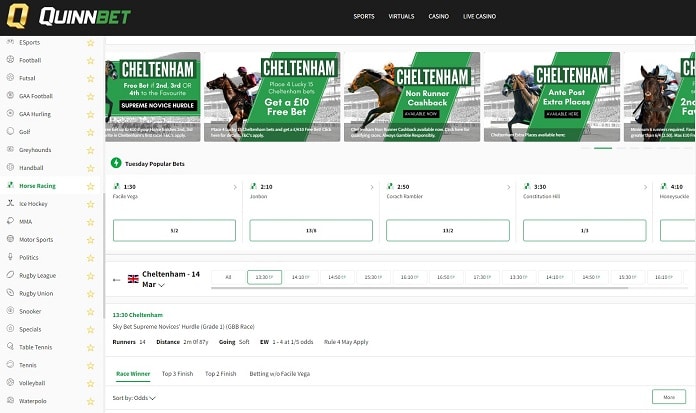Click the Motor Sports icon

click(x=10, y=239)
